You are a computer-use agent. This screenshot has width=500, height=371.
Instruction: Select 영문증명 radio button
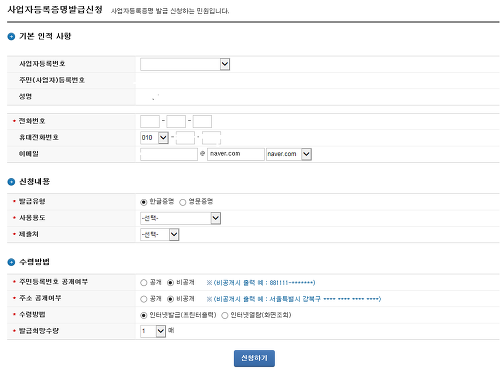[x=183, y=202]
